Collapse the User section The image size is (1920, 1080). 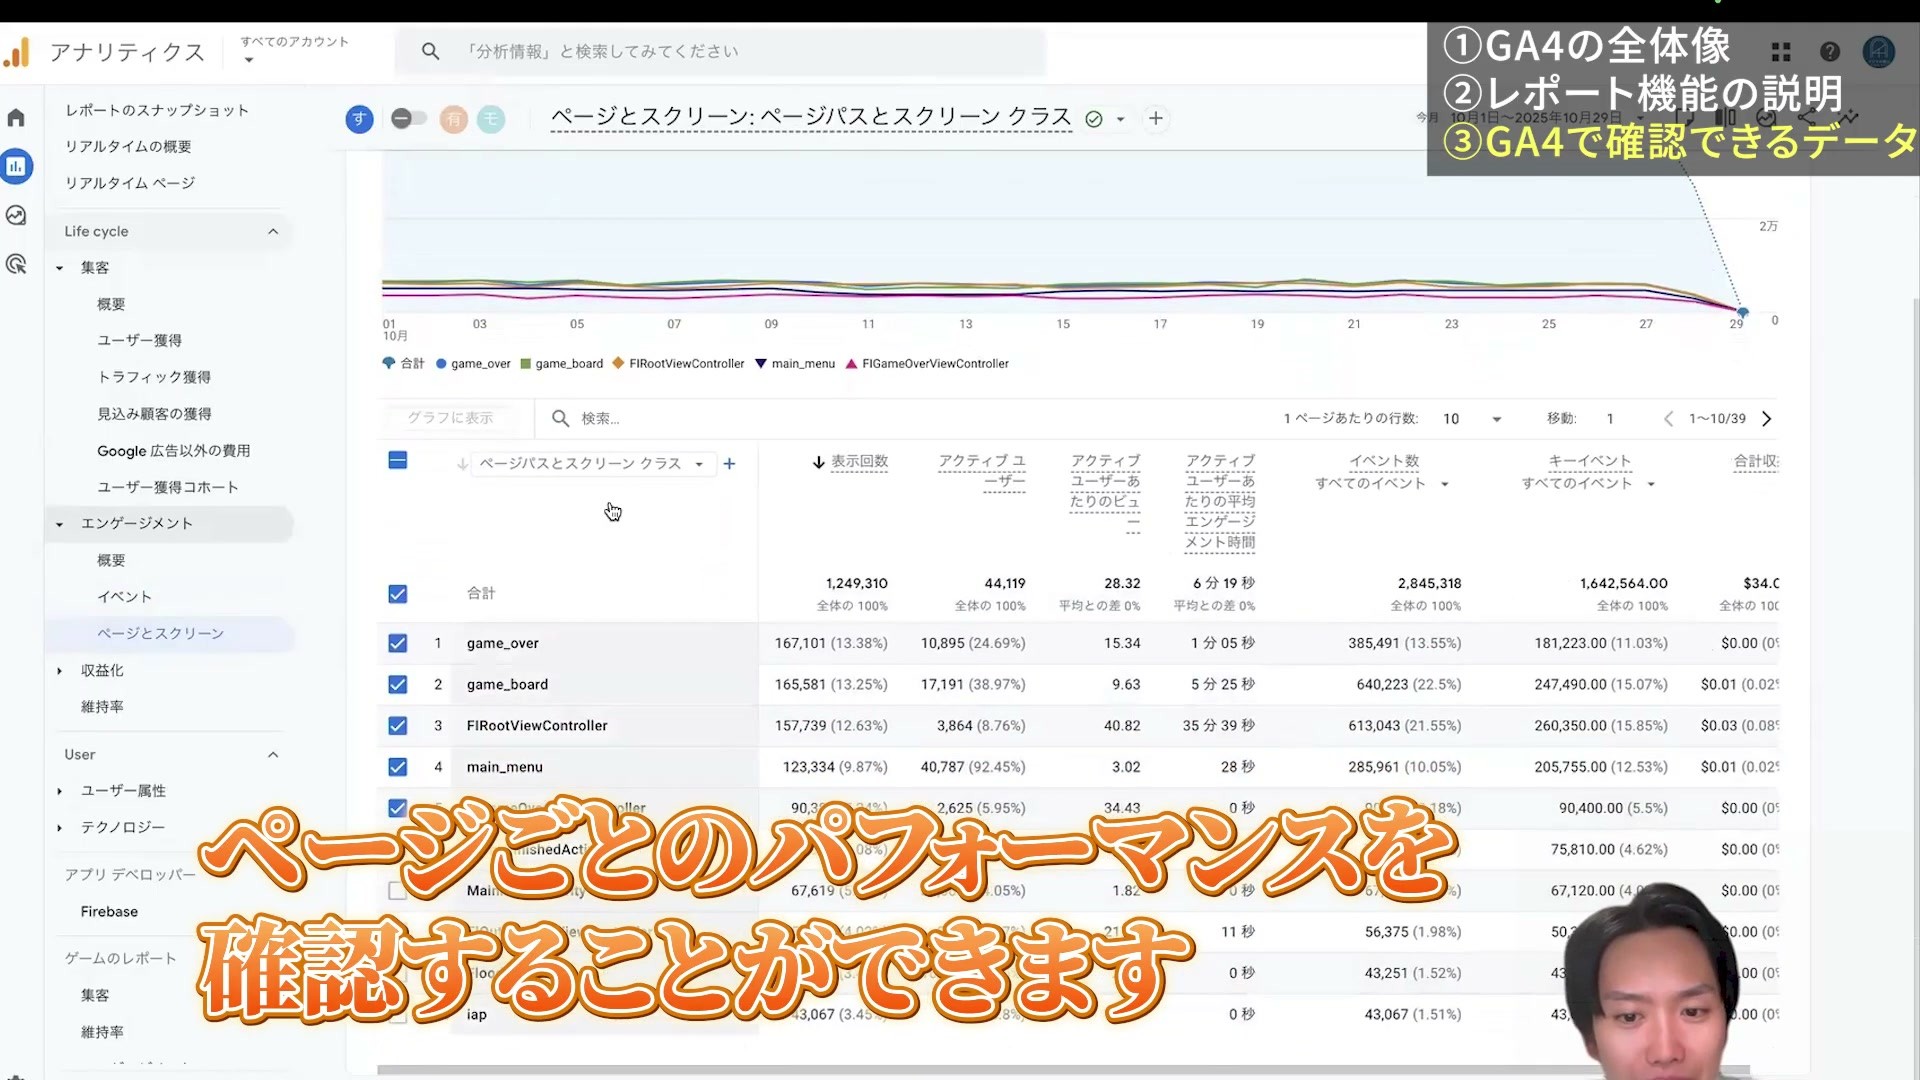[x=273, y=755]
